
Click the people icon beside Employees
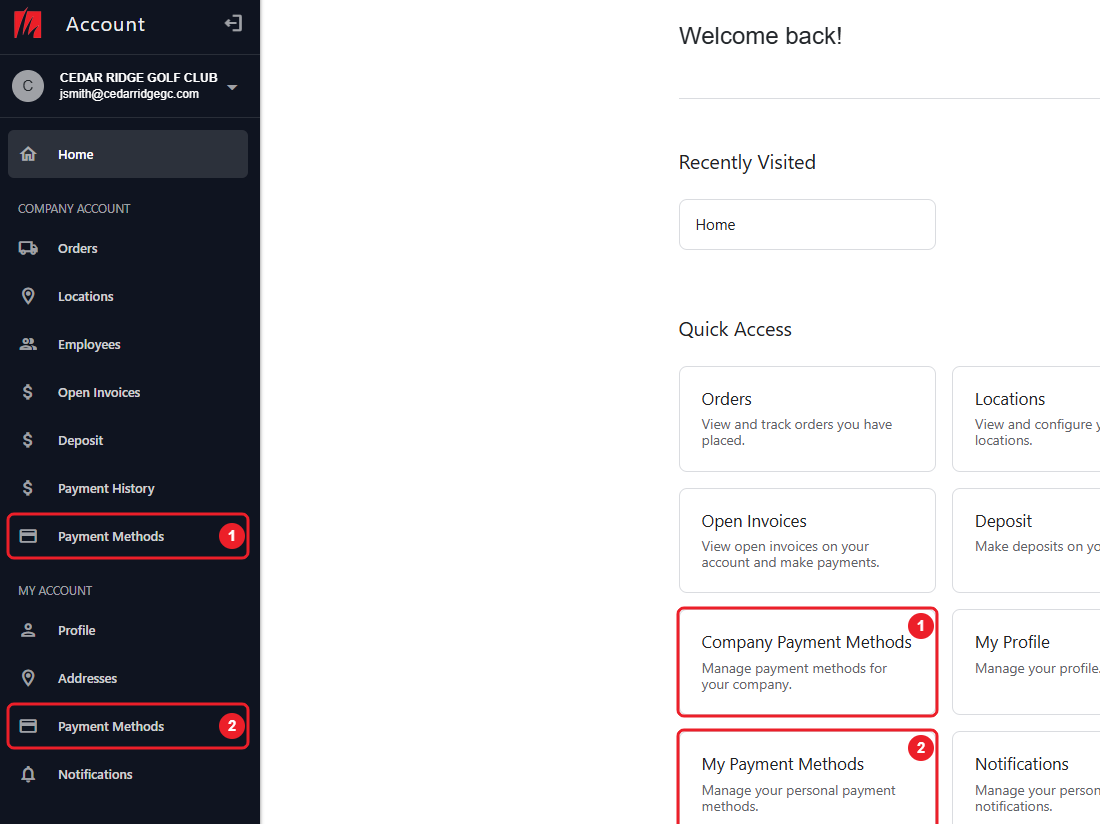[28, 344]
